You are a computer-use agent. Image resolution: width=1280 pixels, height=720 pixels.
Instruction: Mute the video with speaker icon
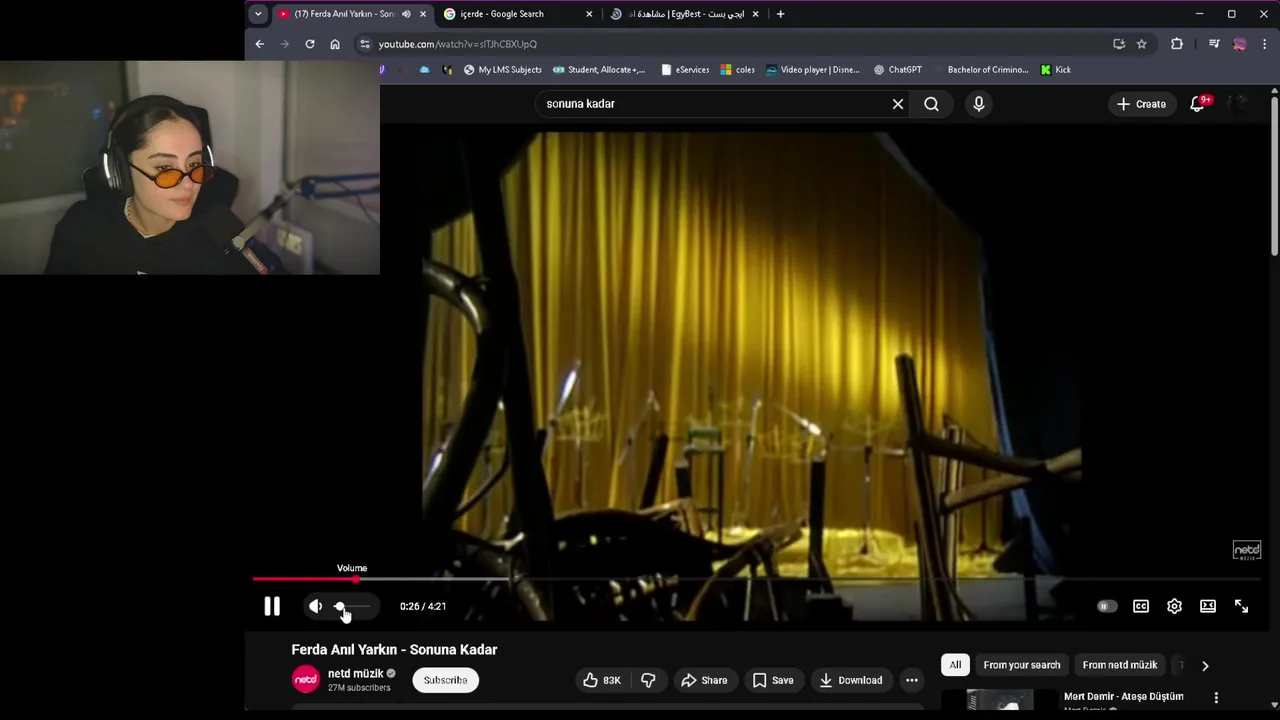[x=315, y=606]
